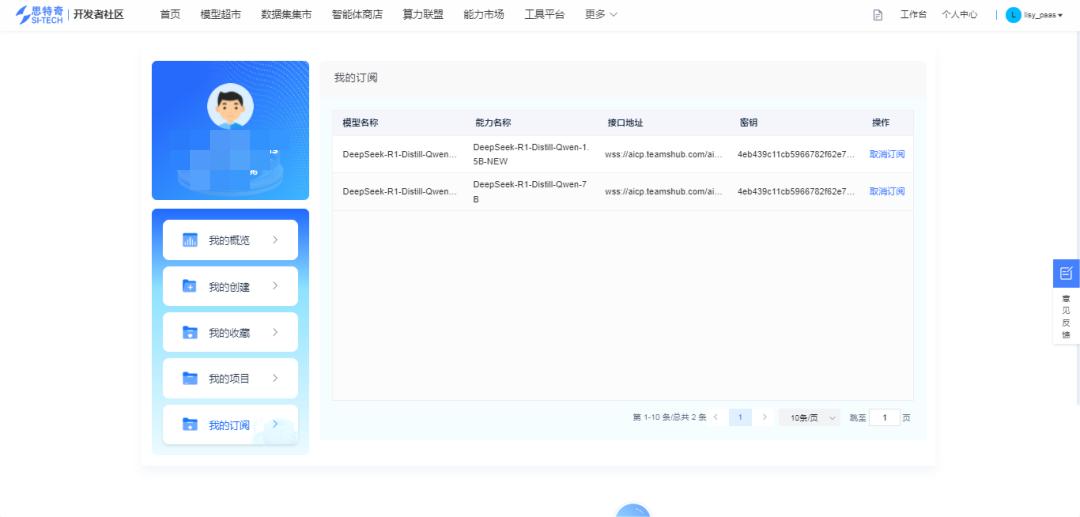The image size is (1080, 517).
Task: Cancel subscription for DeepSeek-R1-Distill-Qwen-7B
Action: (x=886, y=191)
